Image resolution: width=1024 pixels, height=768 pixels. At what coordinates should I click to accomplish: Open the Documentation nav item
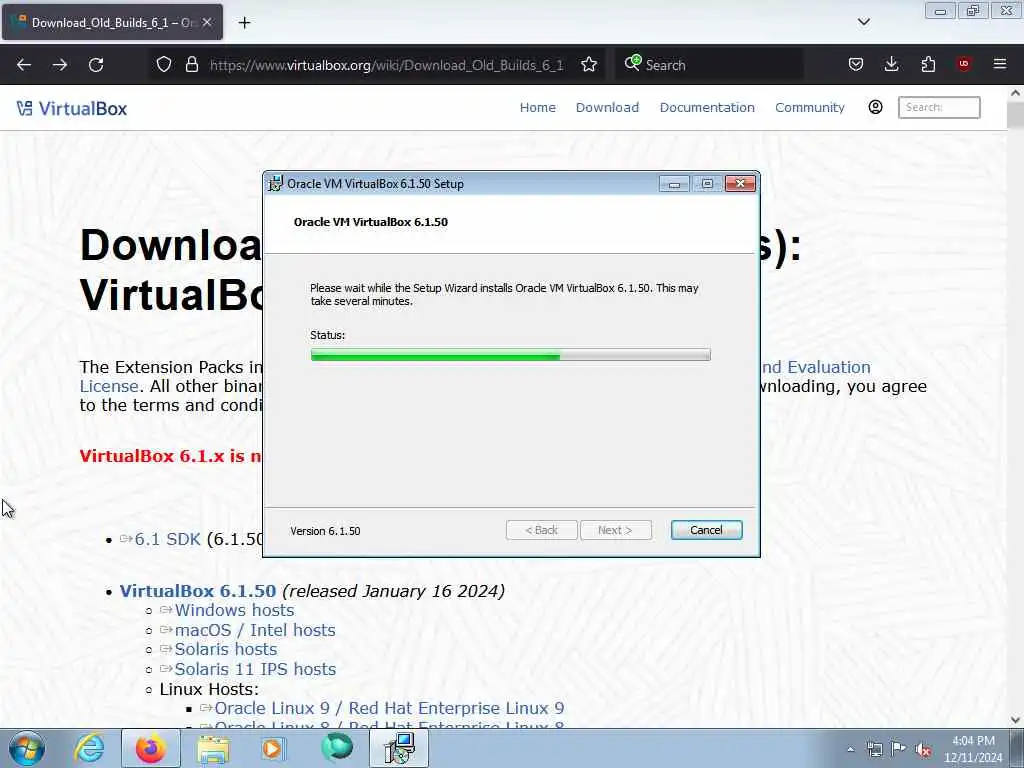(707, 107)
